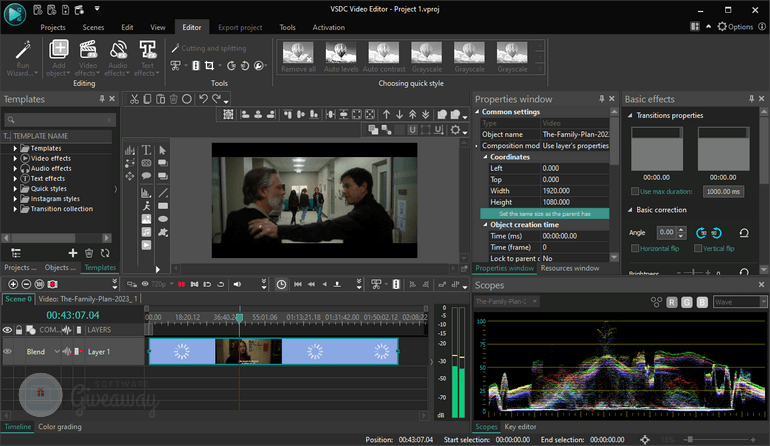Switch to the Color grading tab
Image resolution: width=770 pixels, height=446 pixels.
(61, 427)
